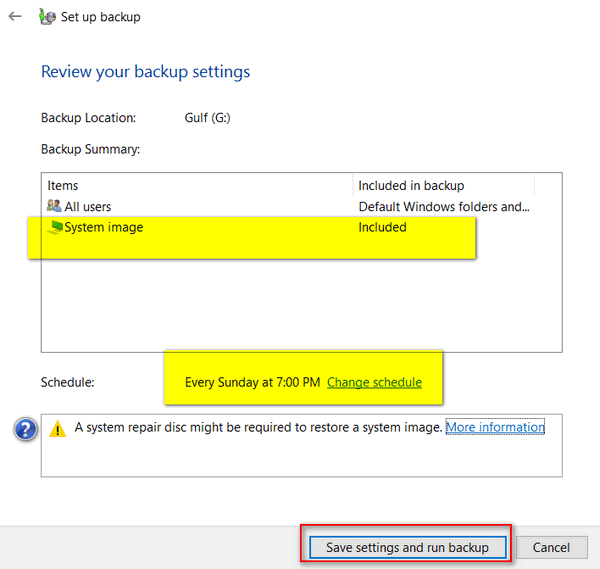The image size is (600, 569).
Task: Click the blue help question mark icon
Action: pos(26,429)
